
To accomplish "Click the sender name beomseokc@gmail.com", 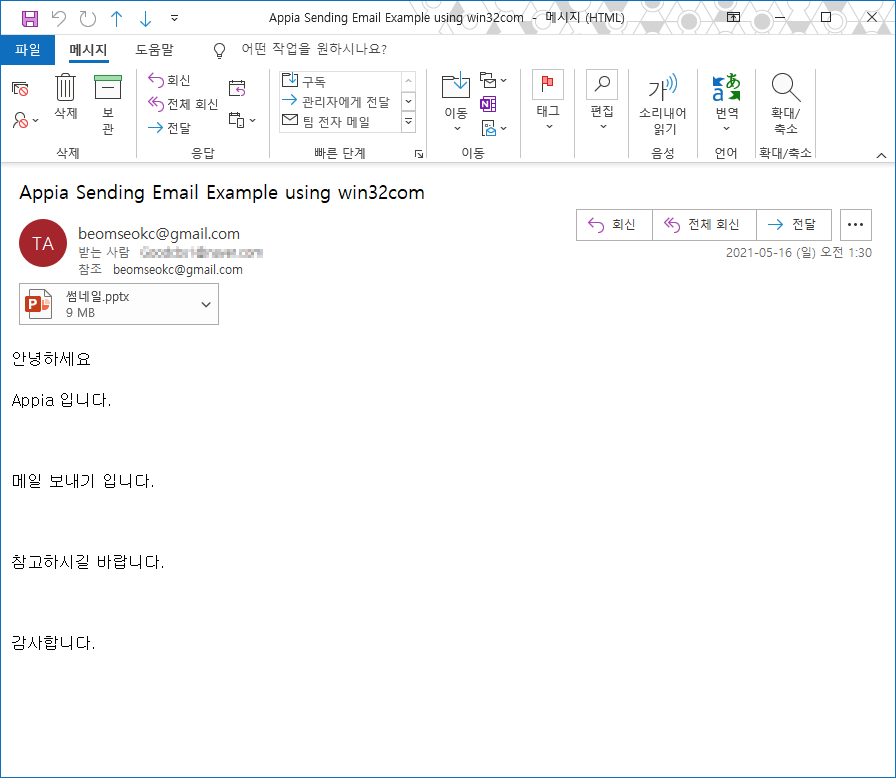I will (159, 234).
